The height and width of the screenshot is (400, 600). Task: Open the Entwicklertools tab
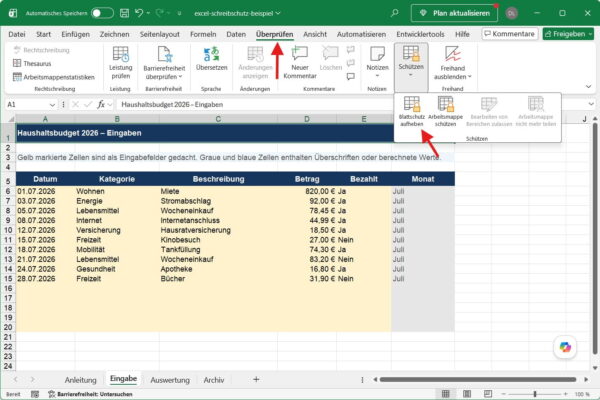420,34
